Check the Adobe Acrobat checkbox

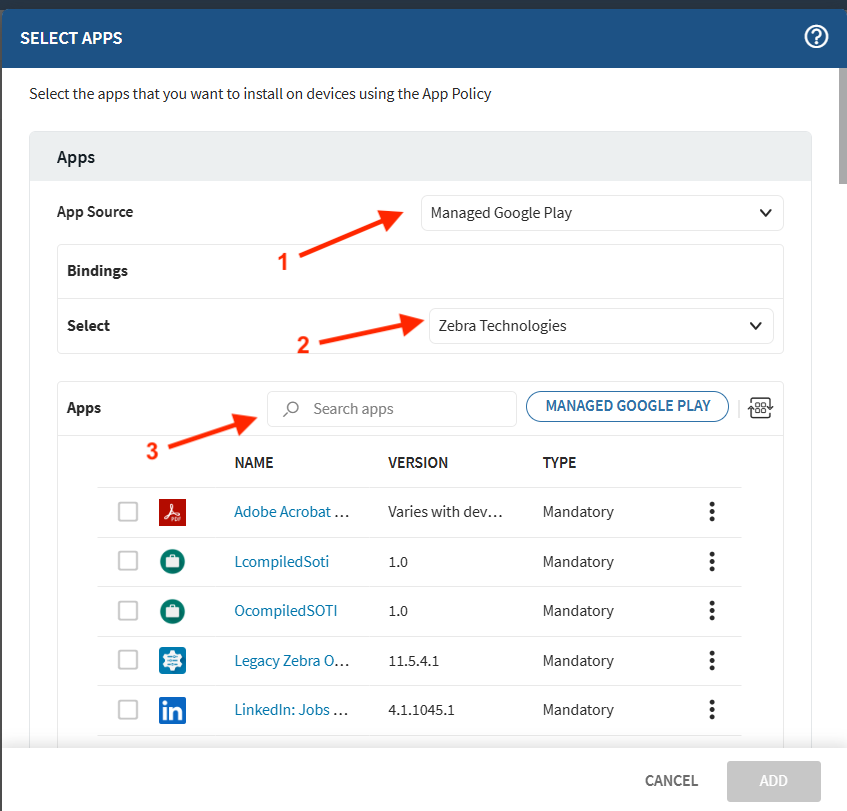pos(128,512)
